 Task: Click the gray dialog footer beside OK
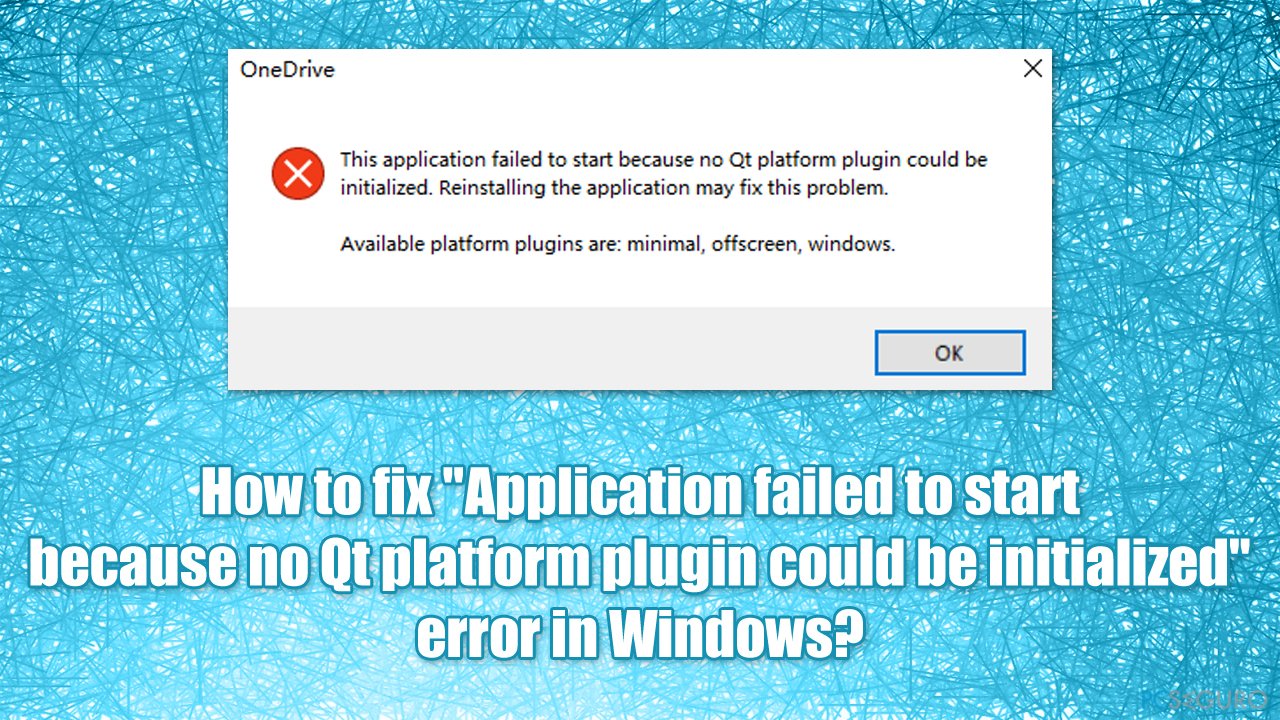(550, 348)
